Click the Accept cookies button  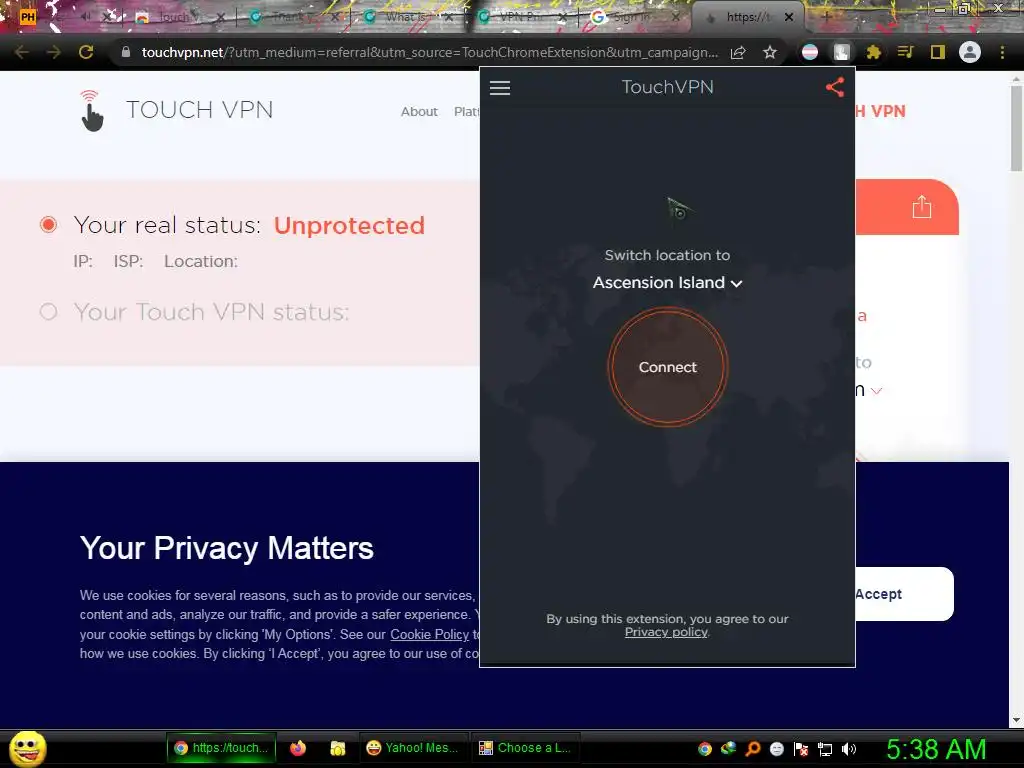[904, 594]
